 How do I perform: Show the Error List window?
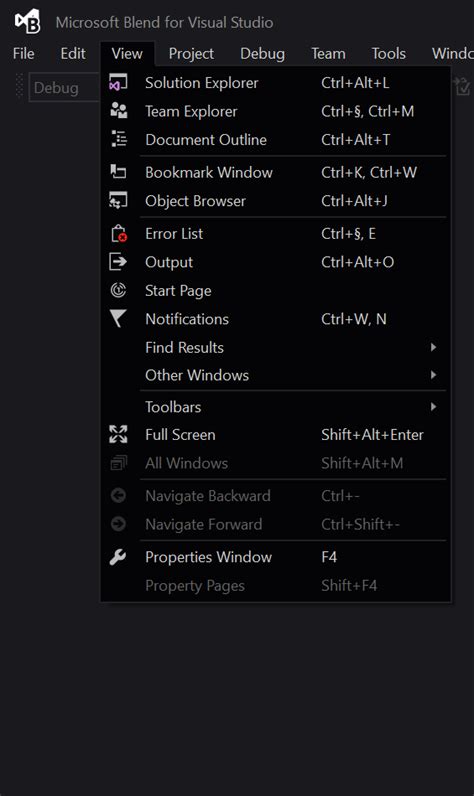coord(276,234)
